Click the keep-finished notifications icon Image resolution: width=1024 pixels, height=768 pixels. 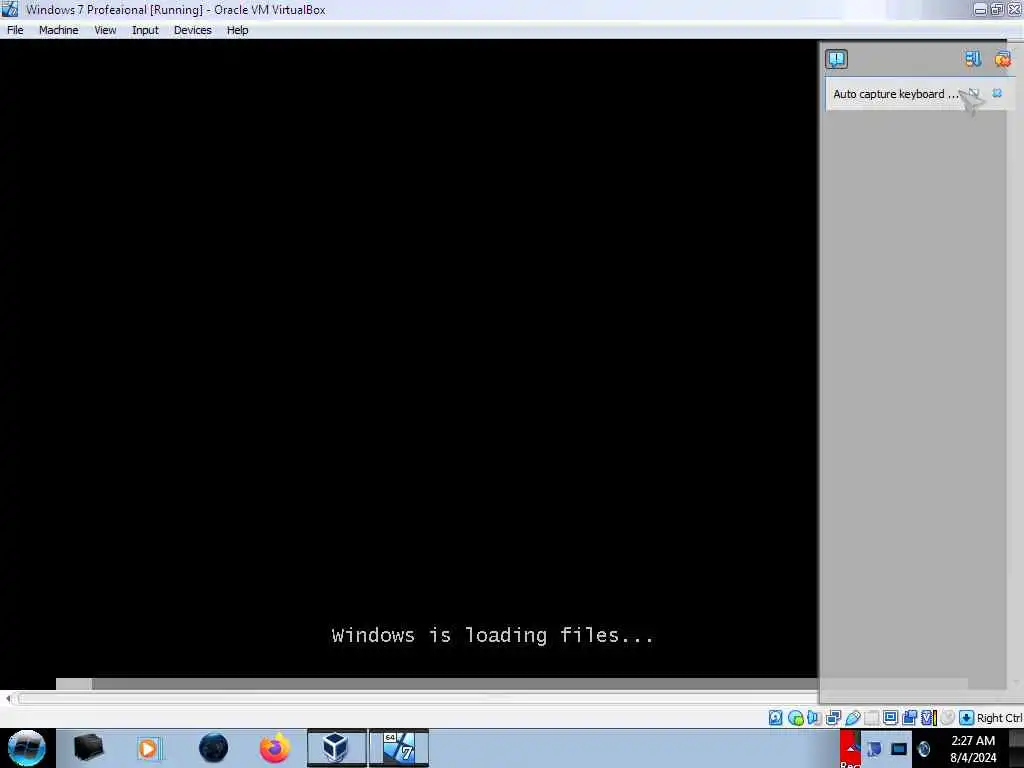click(x=973, y=59)
